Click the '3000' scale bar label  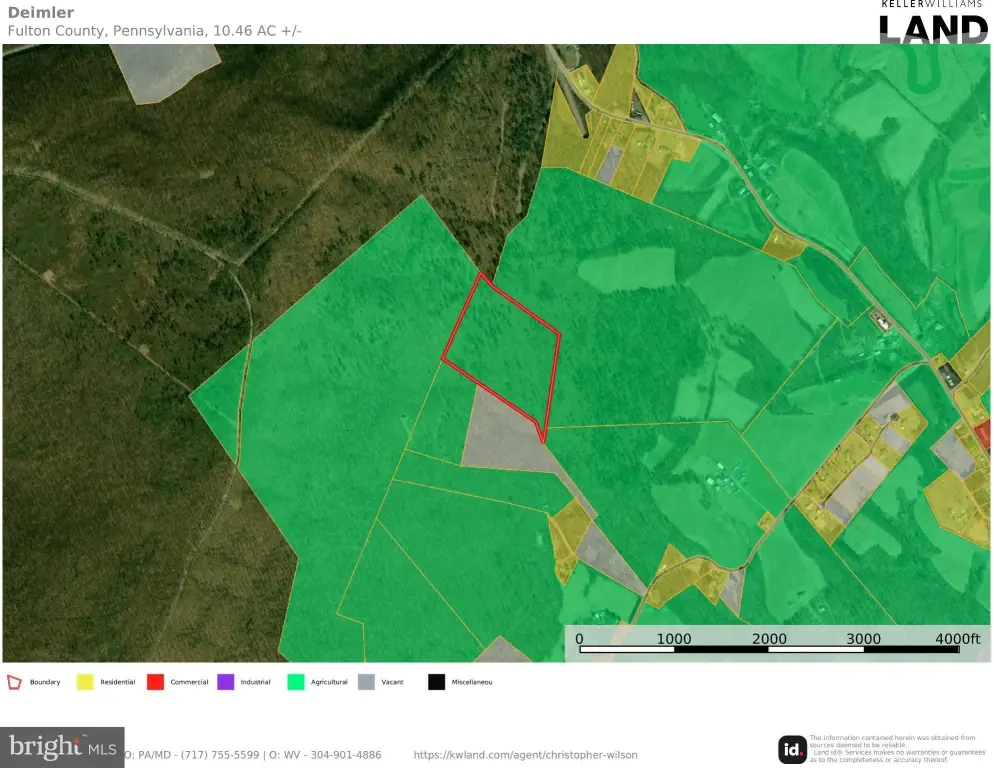click(x=863, y=639)
